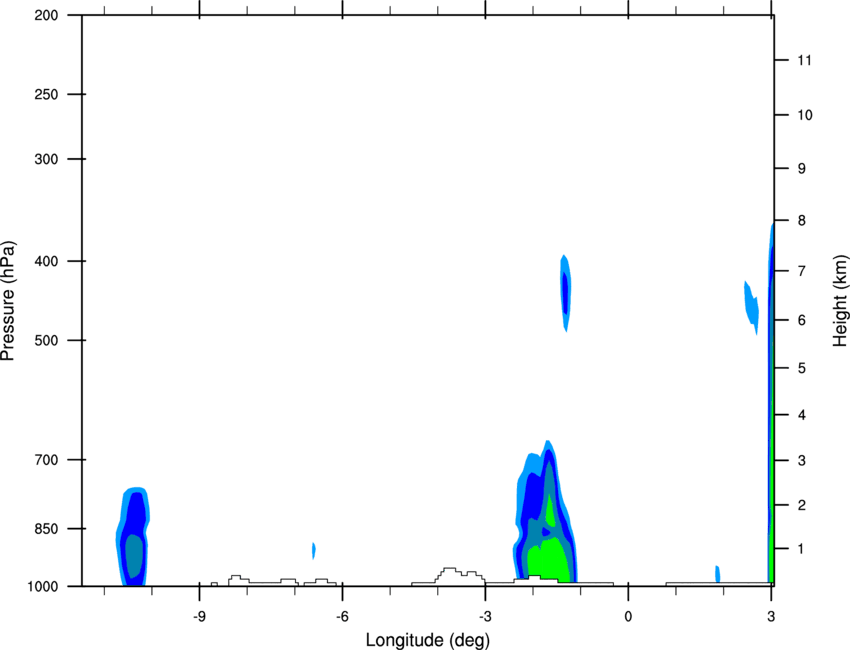This screenshot has height=650, width=850.
Task: Click the 11 km height label
Action: 804,60
